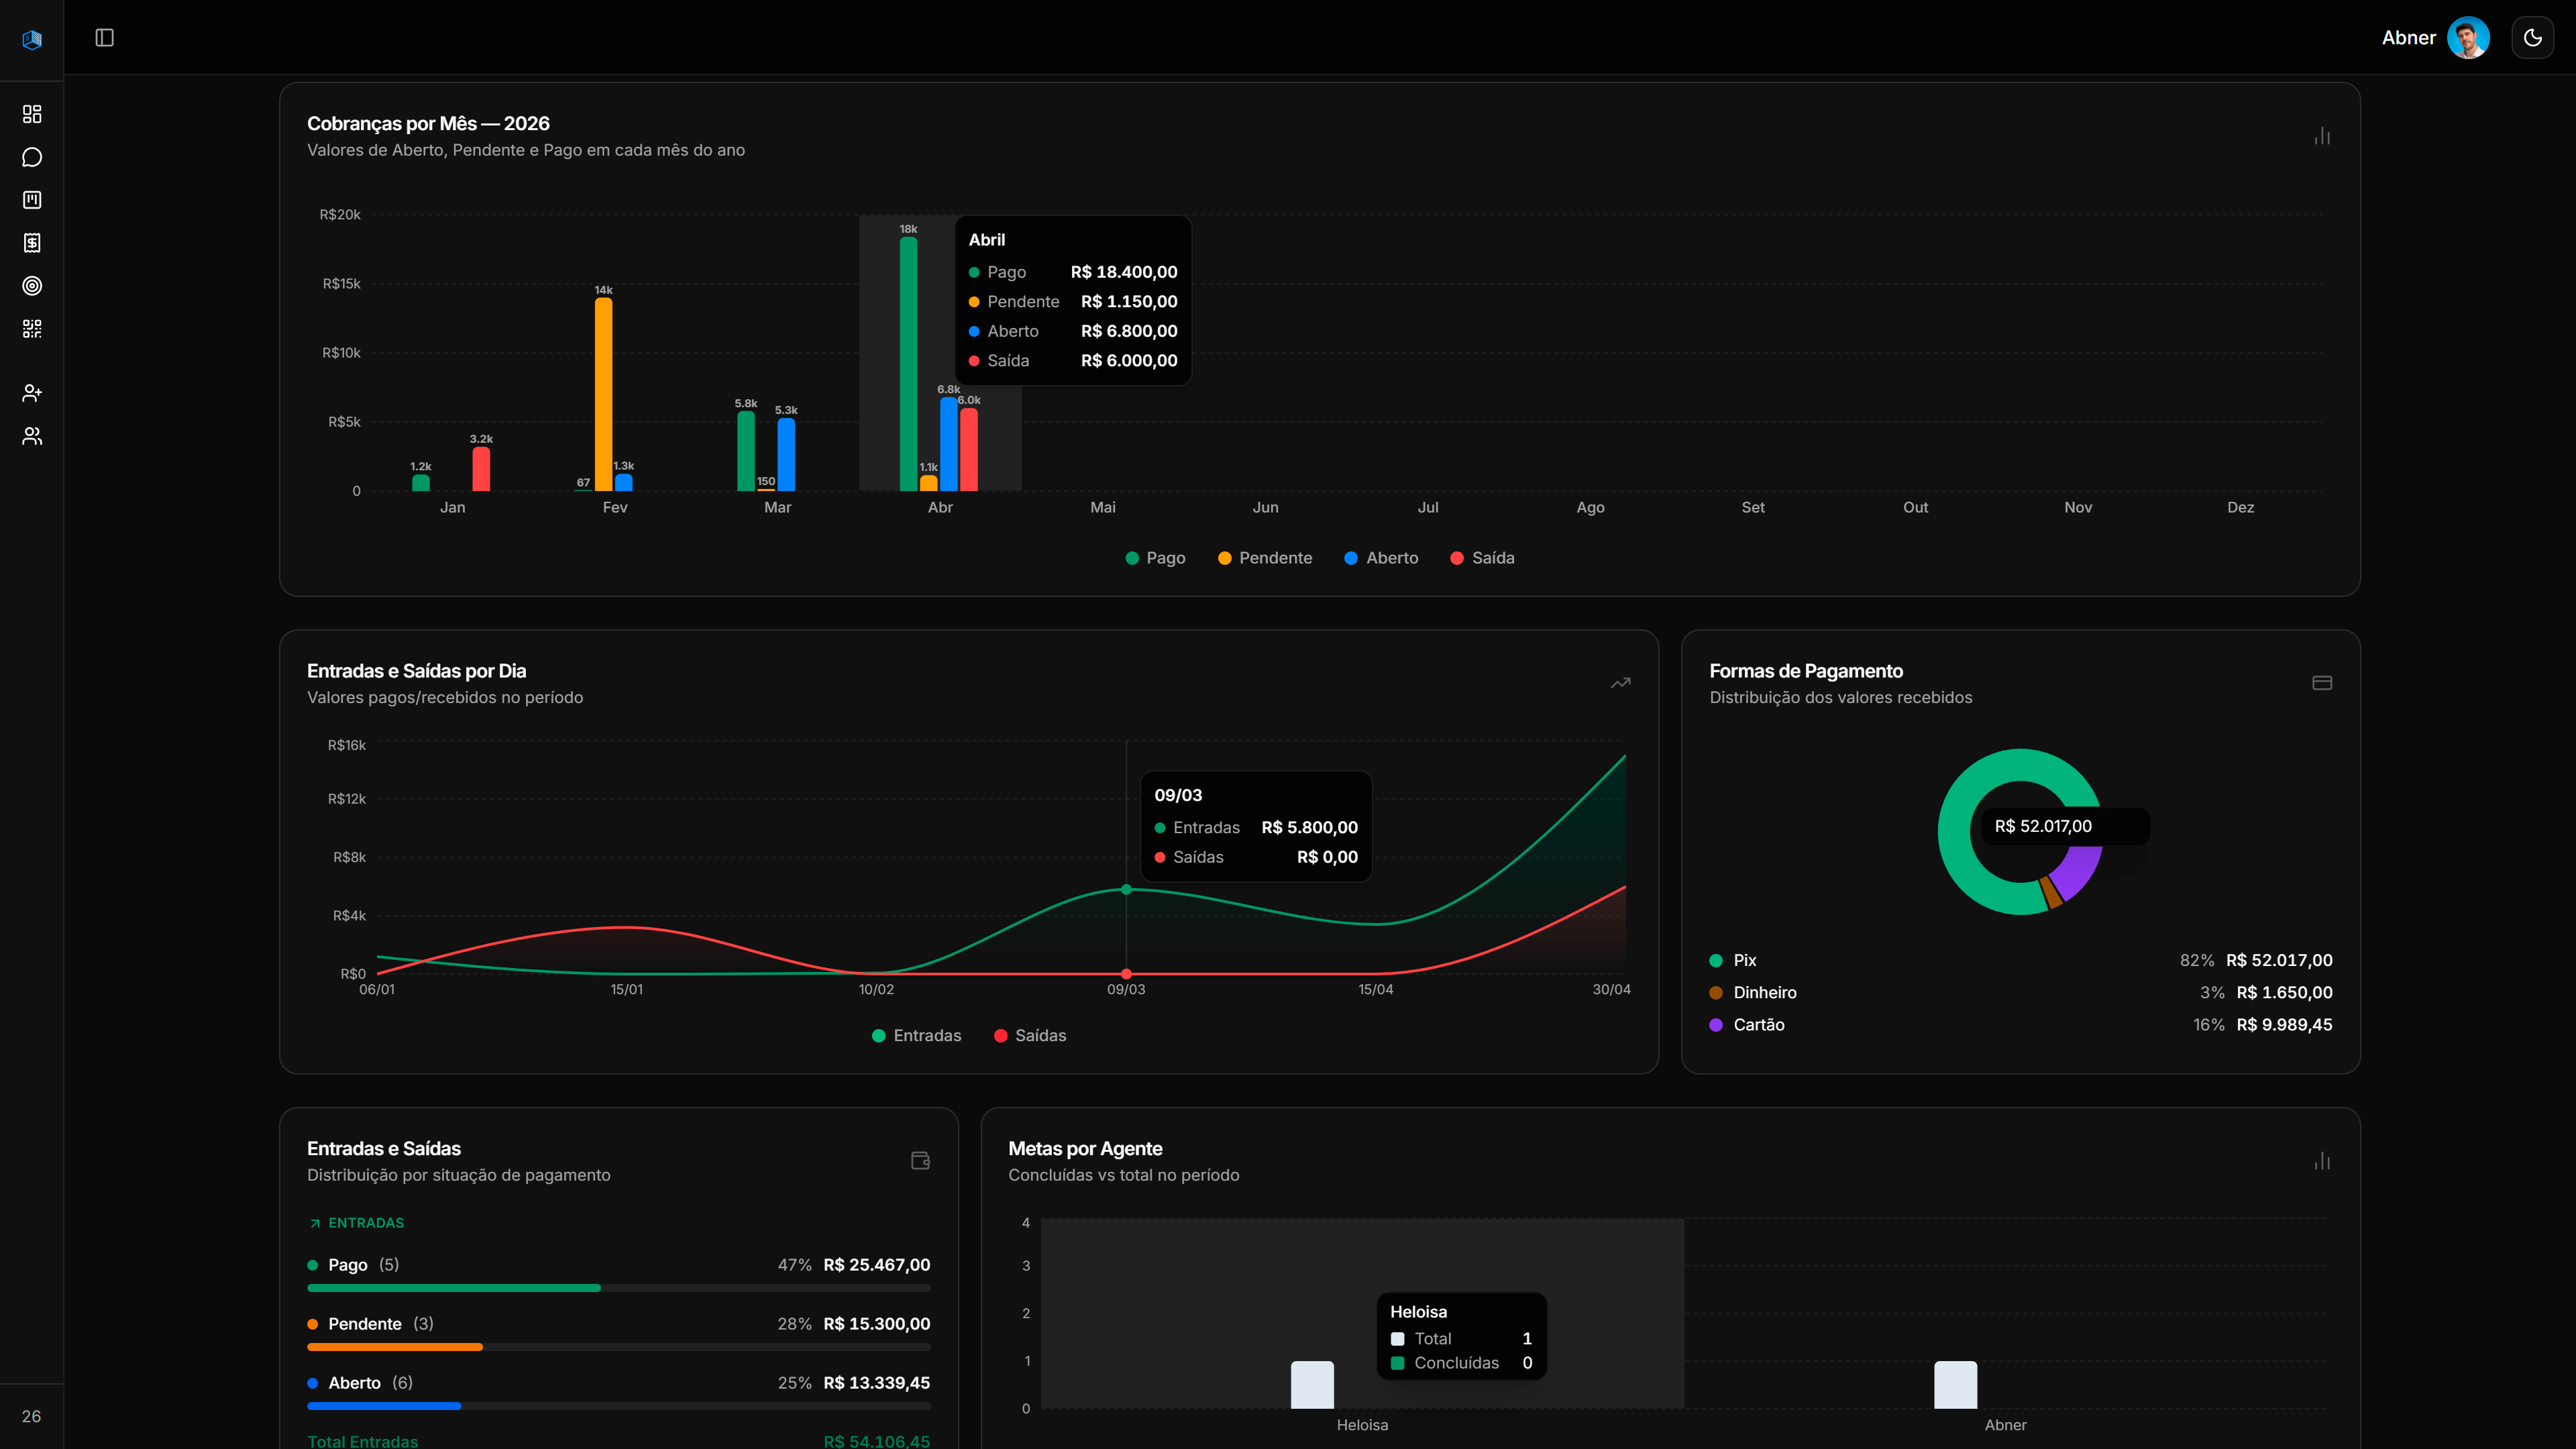Toggle Pago series in monthly chart legend
The height and width of the screenshot is (1449, 2576).
click(x=1155, y=558)
